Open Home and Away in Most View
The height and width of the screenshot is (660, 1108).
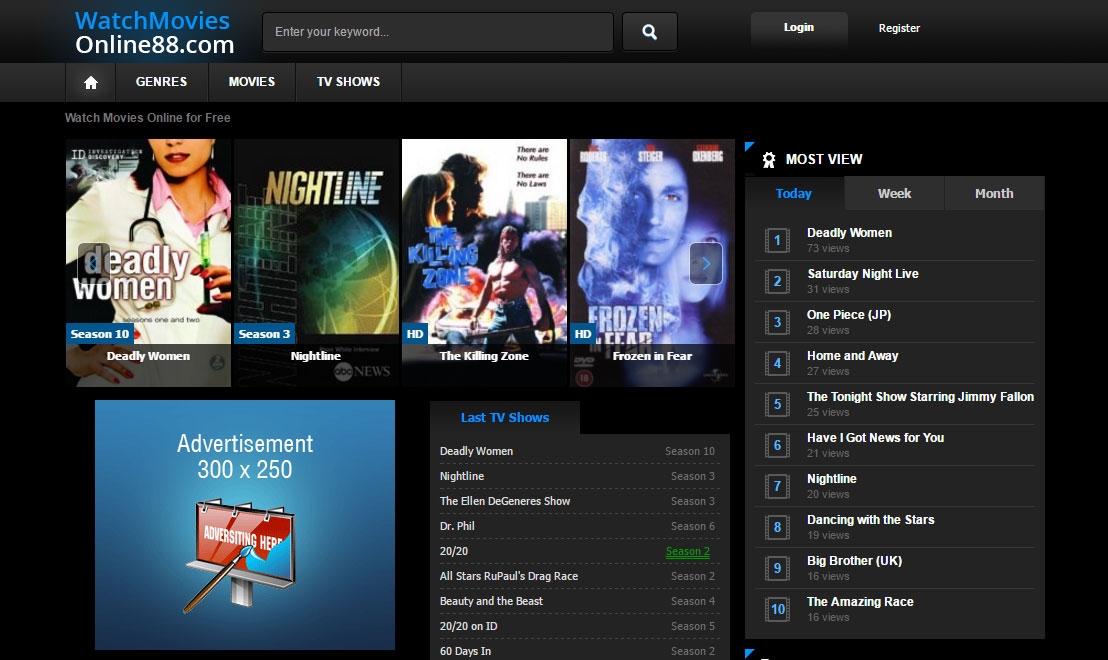pyautogui.click(x=852, y=355)
